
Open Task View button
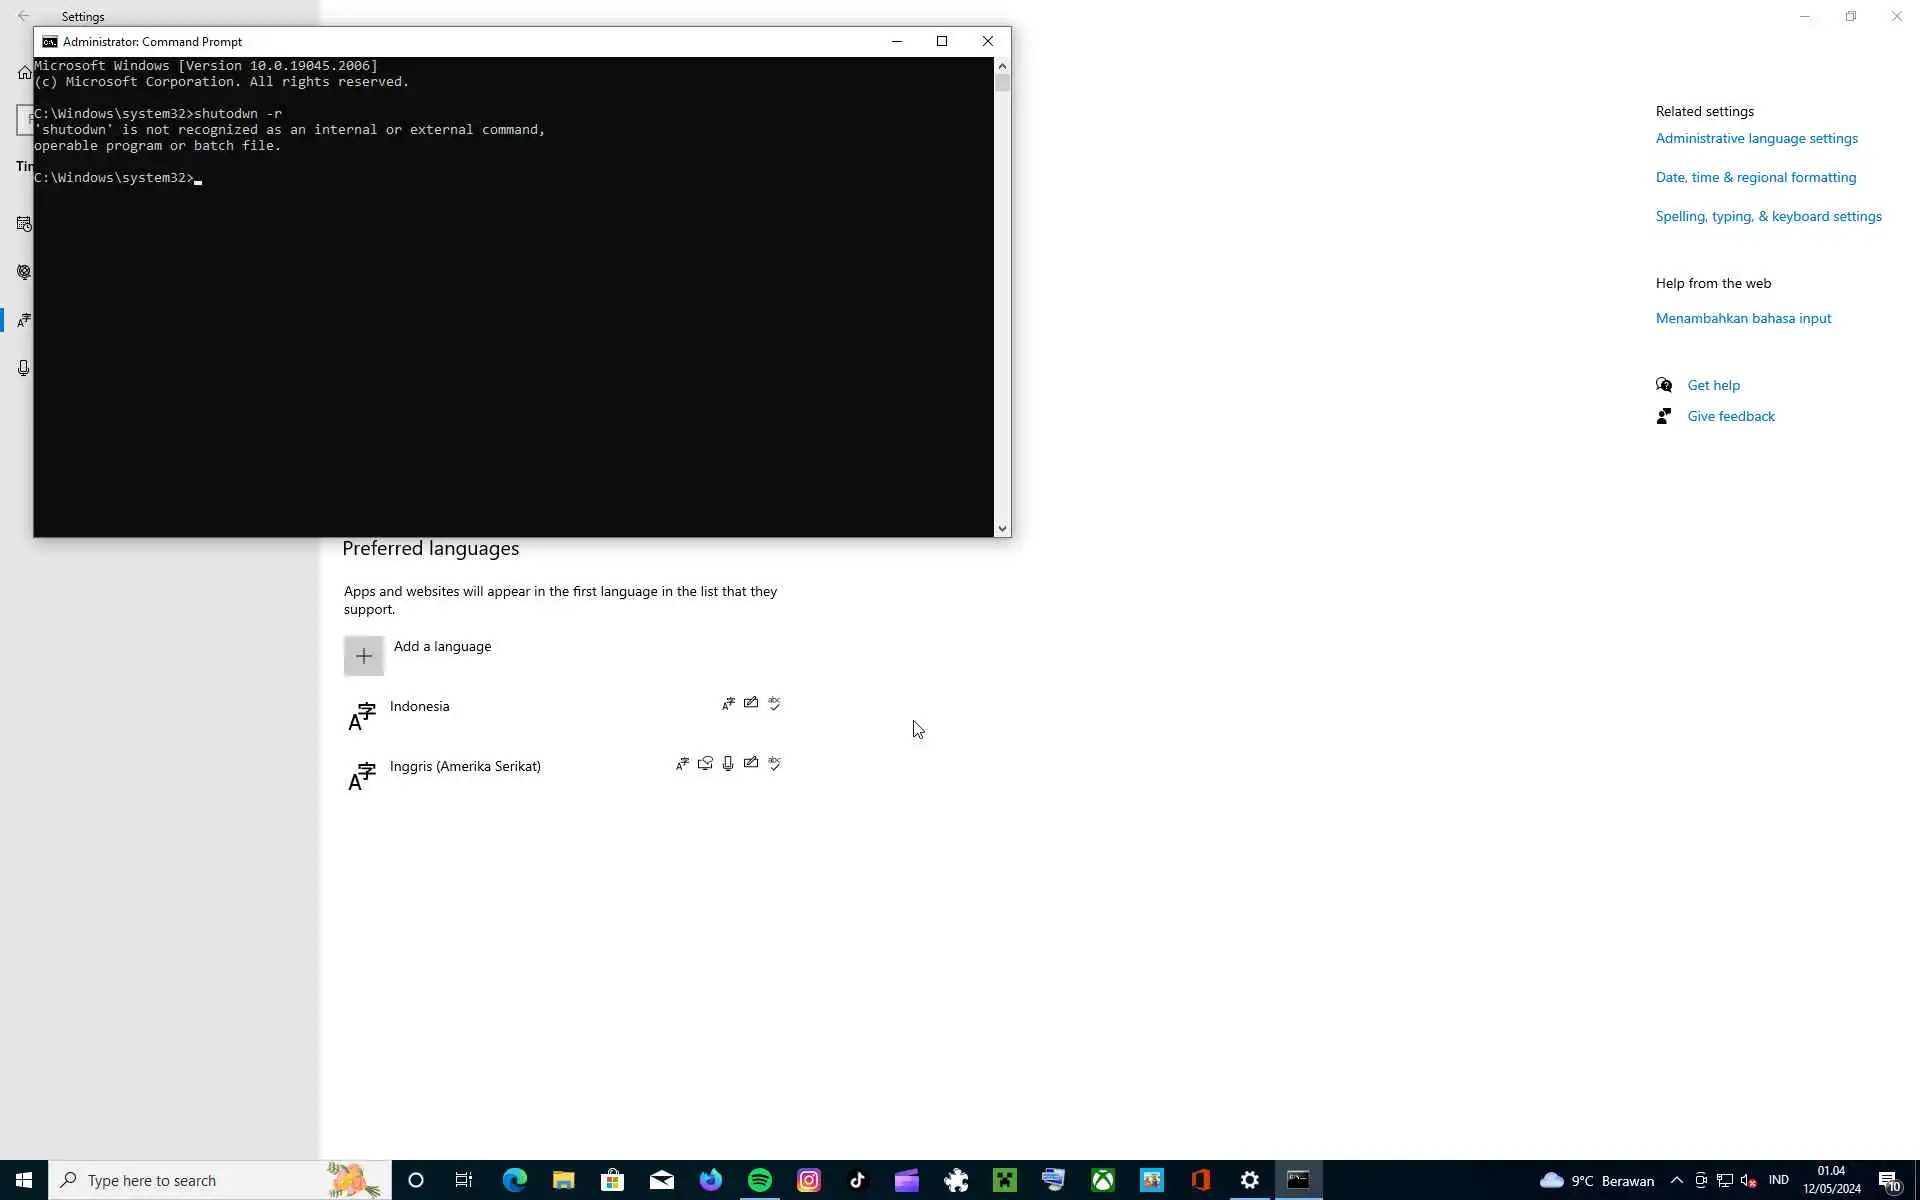pyautogui.click(x=464, y=1180)
